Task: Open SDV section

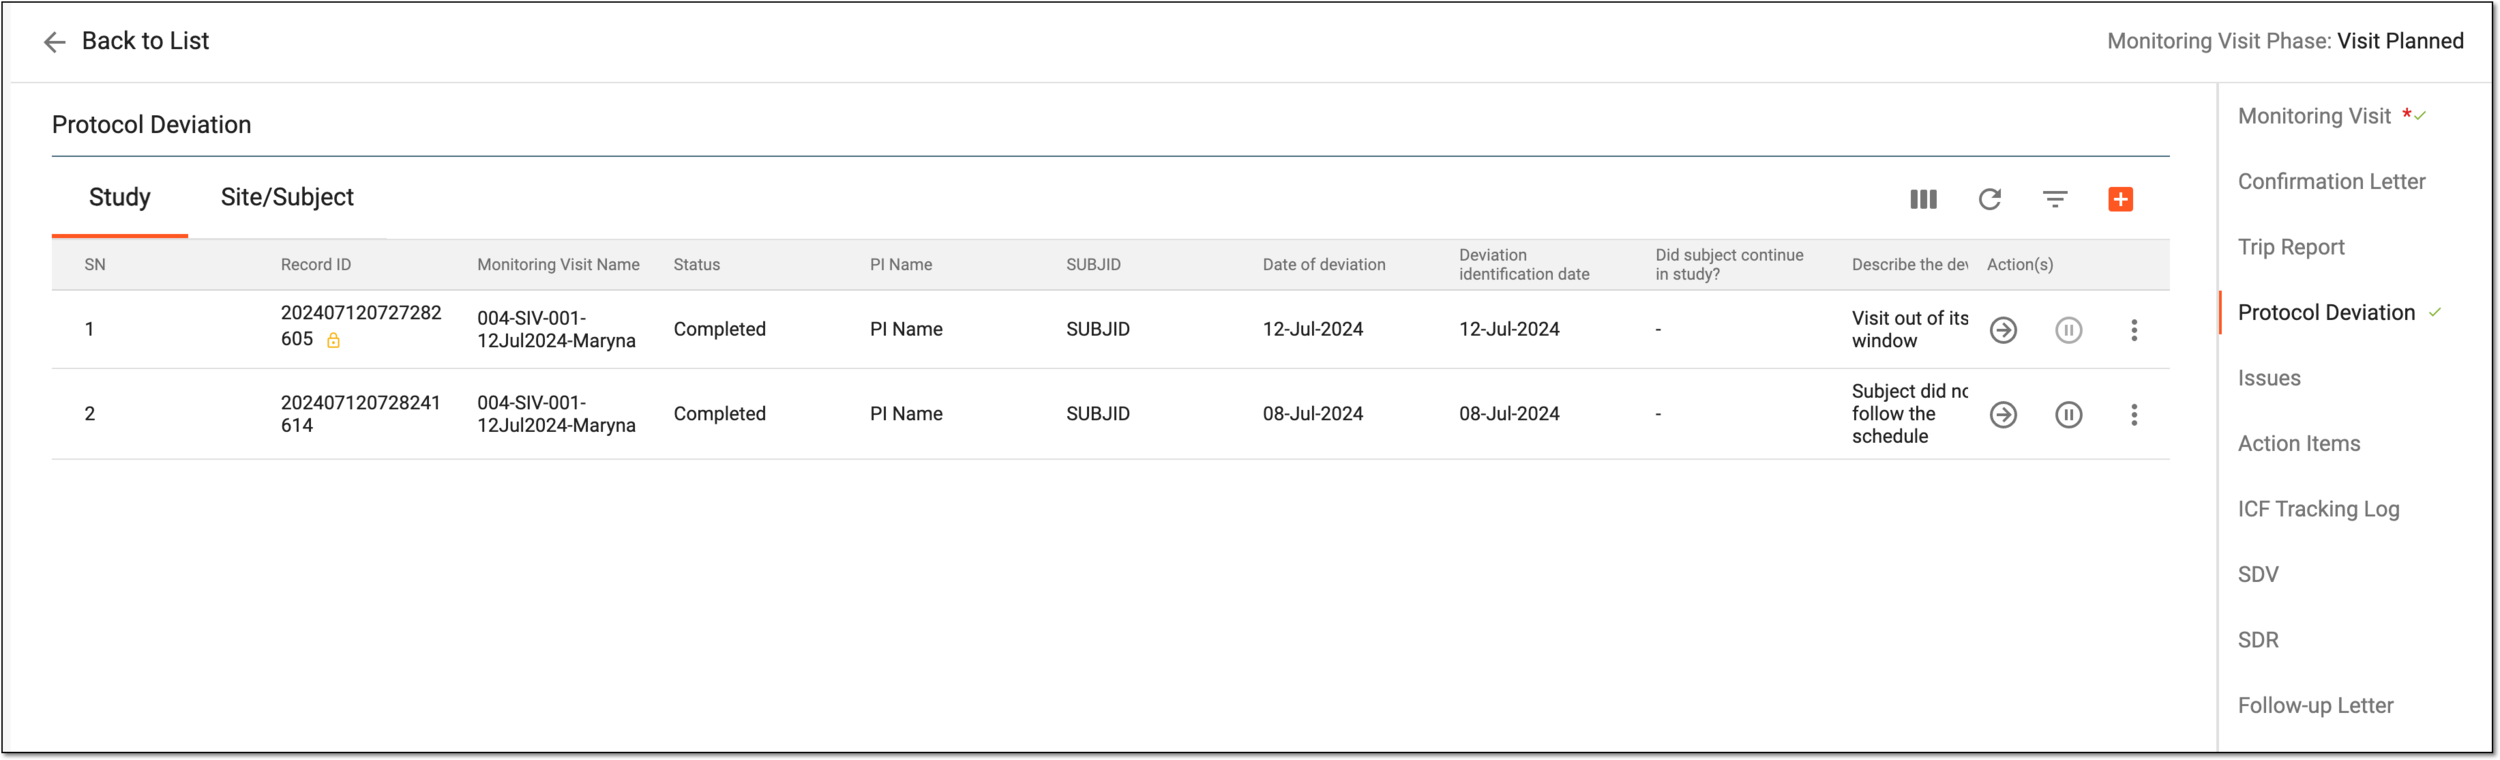Action: coord(2258,574)
